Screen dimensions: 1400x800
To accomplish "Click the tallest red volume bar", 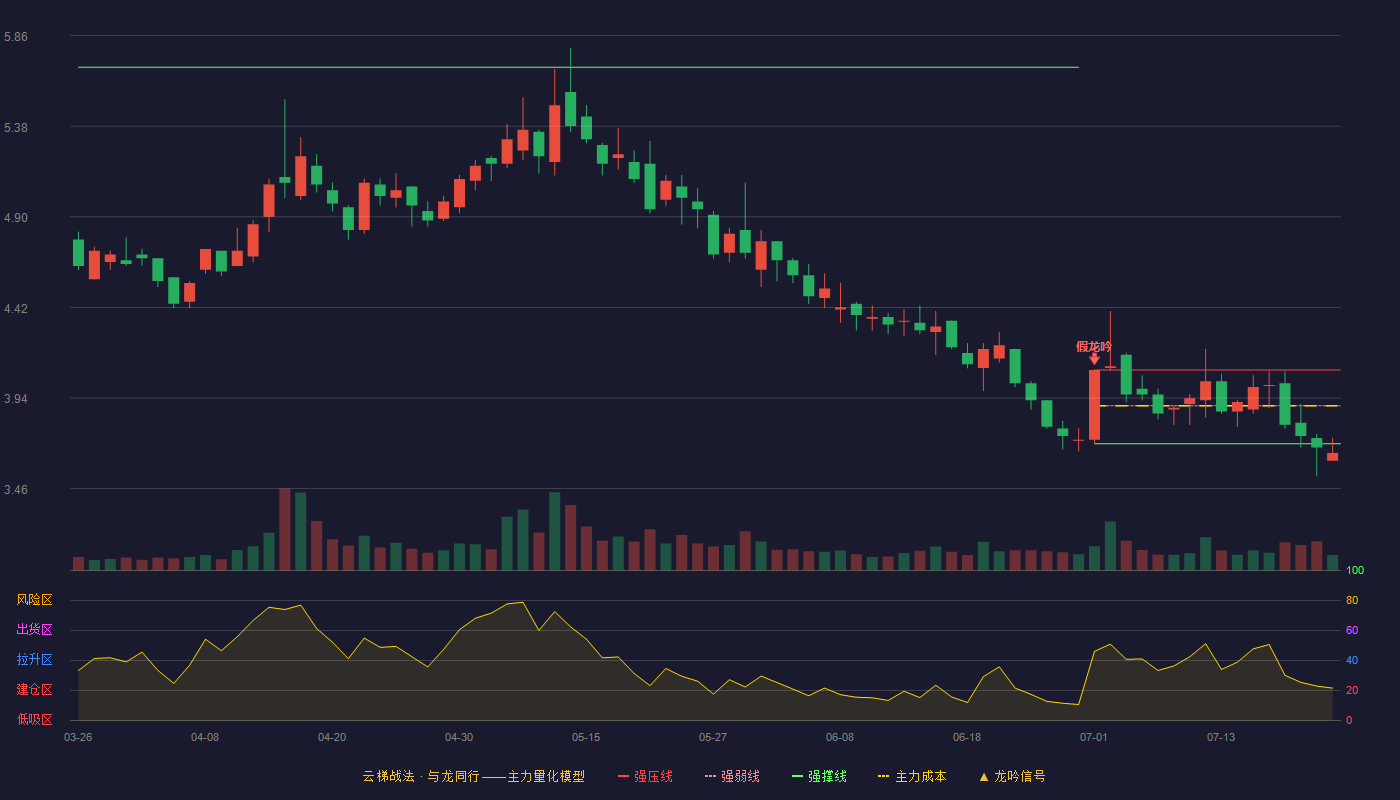I will [285, 529].
